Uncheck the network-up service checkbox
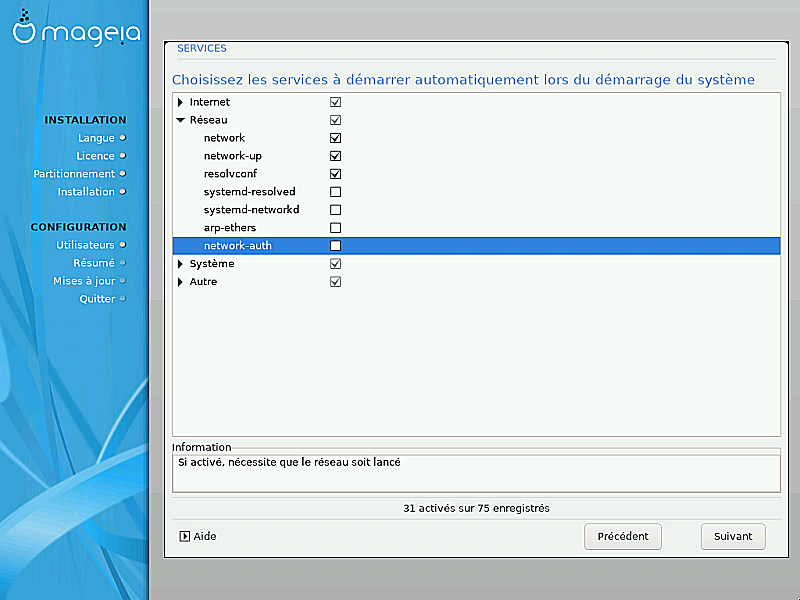This screenshot has height=600, width=800. [x=335, y=156]
